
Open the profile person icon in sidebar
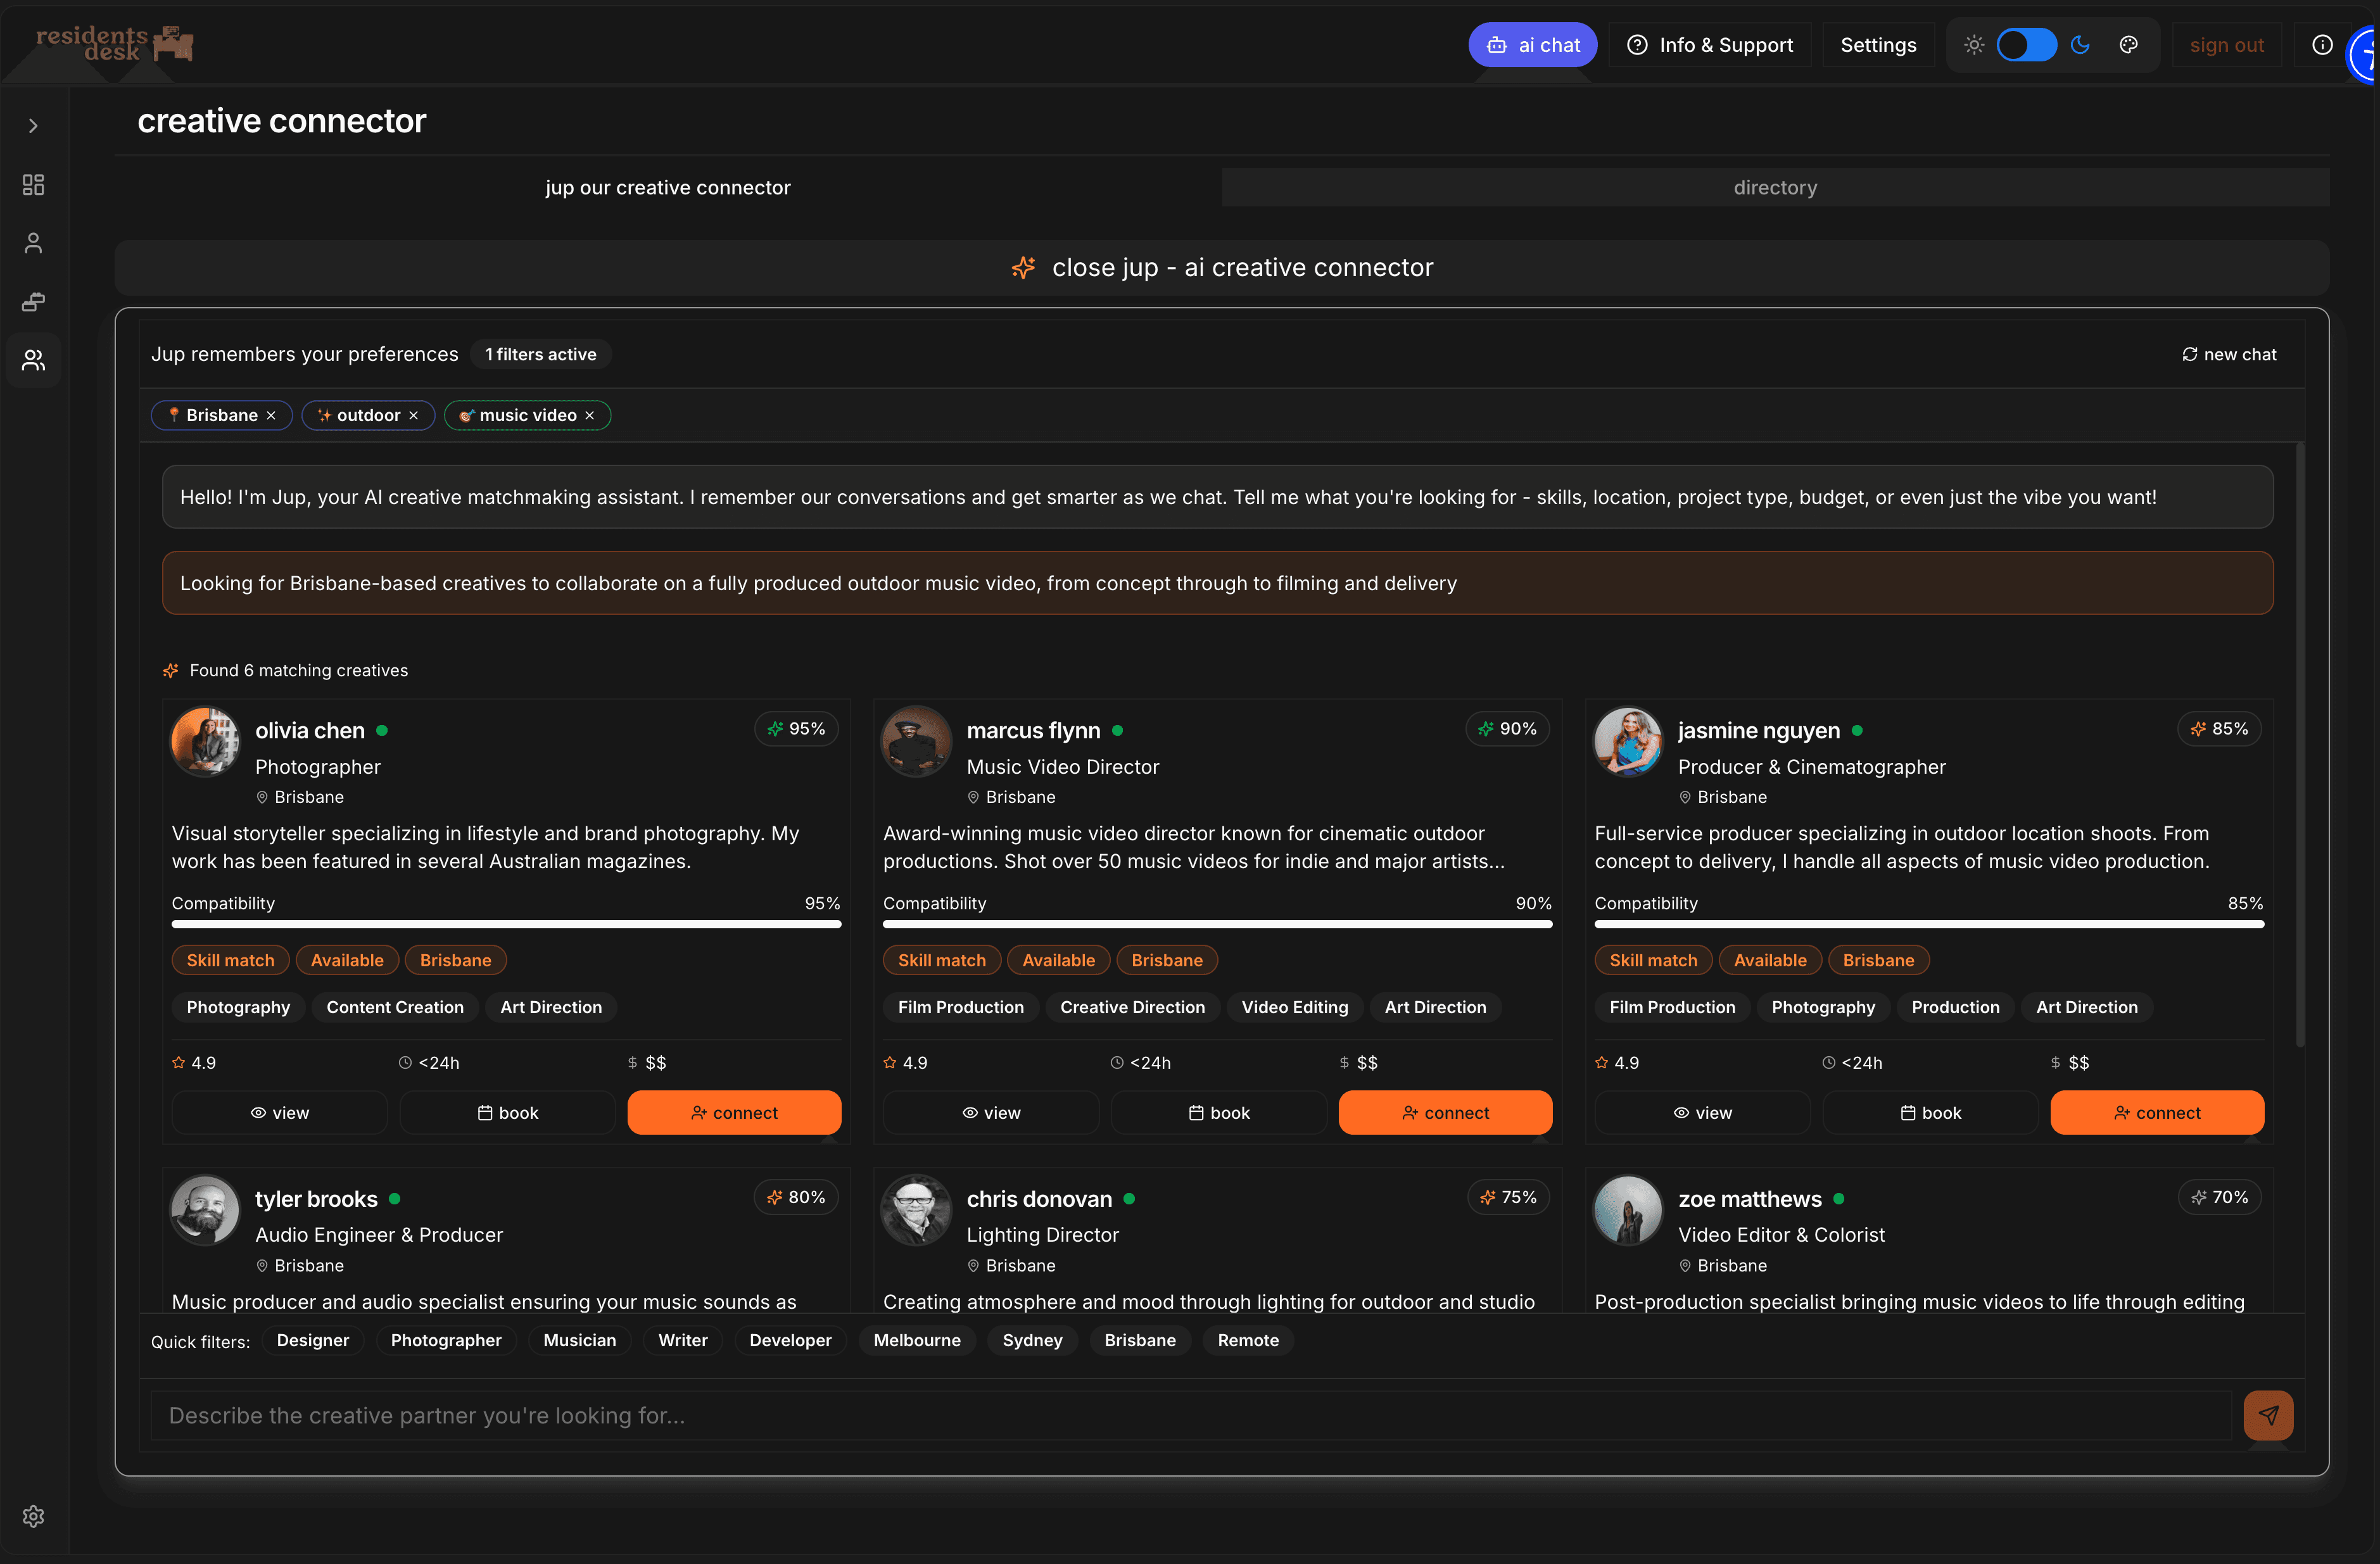(33, 243)
